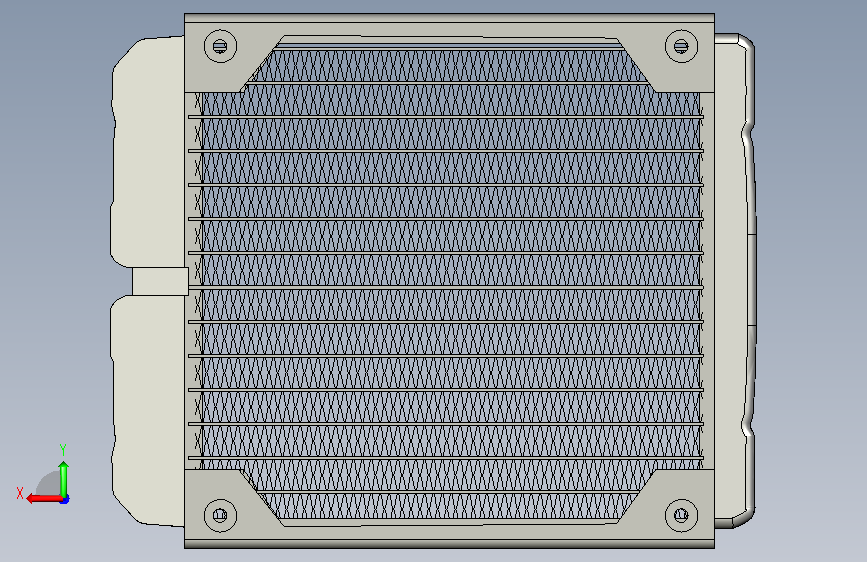Select the upper-left mounting screw hole
This screenshot has height=562, width=867.
point(220,46)
